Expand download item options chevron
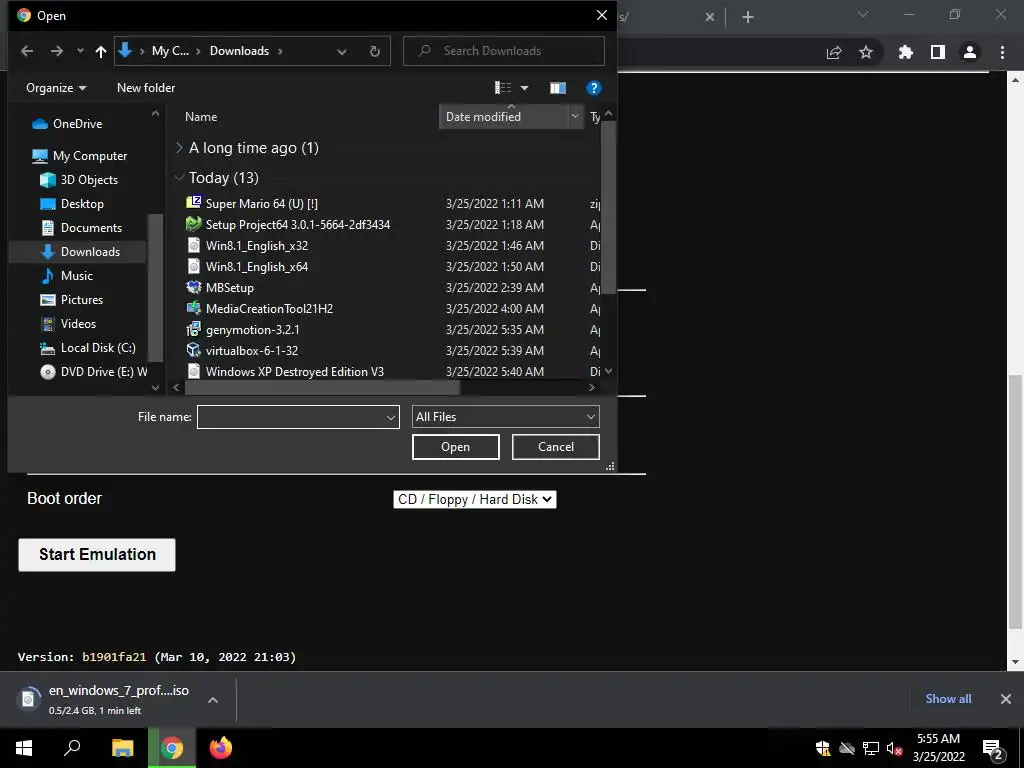Viewport: 1024px width, 768px height. pos(212,700)
